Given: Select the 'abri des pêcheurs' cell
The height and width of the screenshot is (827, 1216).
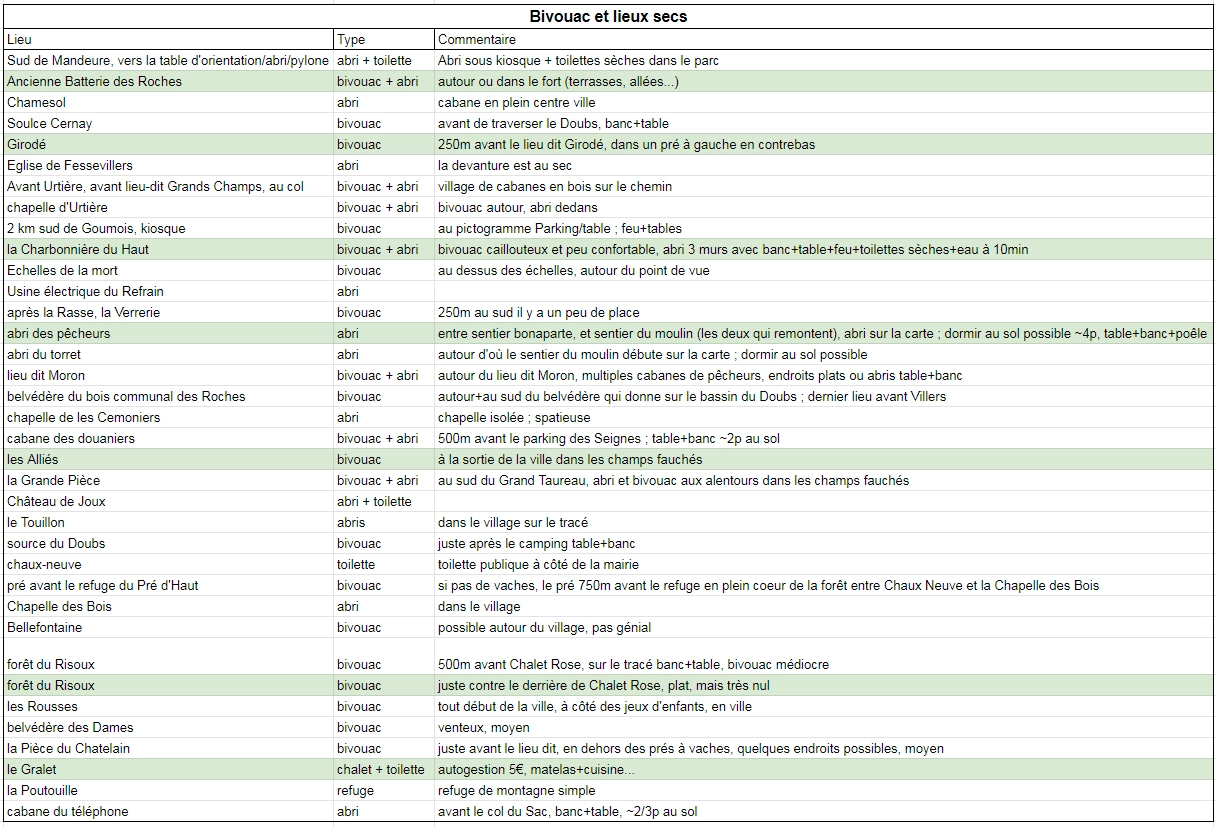Looking at the screenshot, I should tap(169, 334).
